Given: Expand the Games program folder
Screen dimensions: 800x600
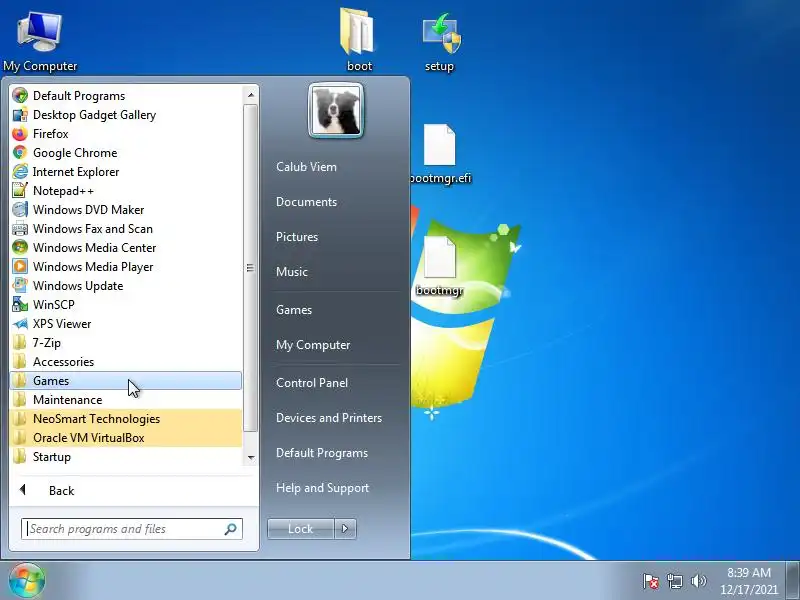Looking at the screenshot, I should [126, 381].
